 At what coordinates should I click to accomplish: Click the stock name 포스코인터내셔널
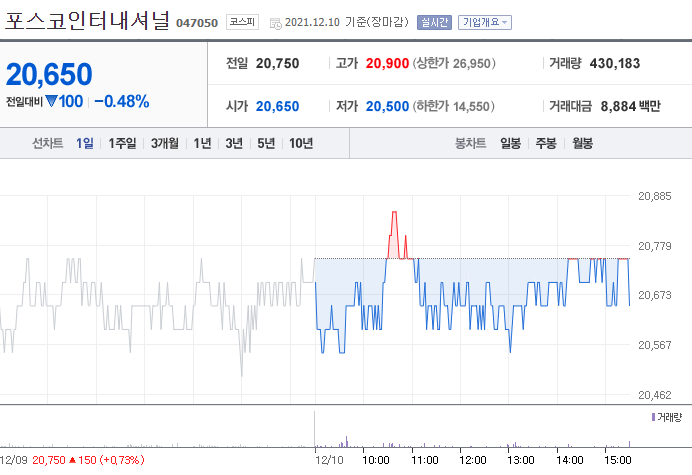click(87, 21)
